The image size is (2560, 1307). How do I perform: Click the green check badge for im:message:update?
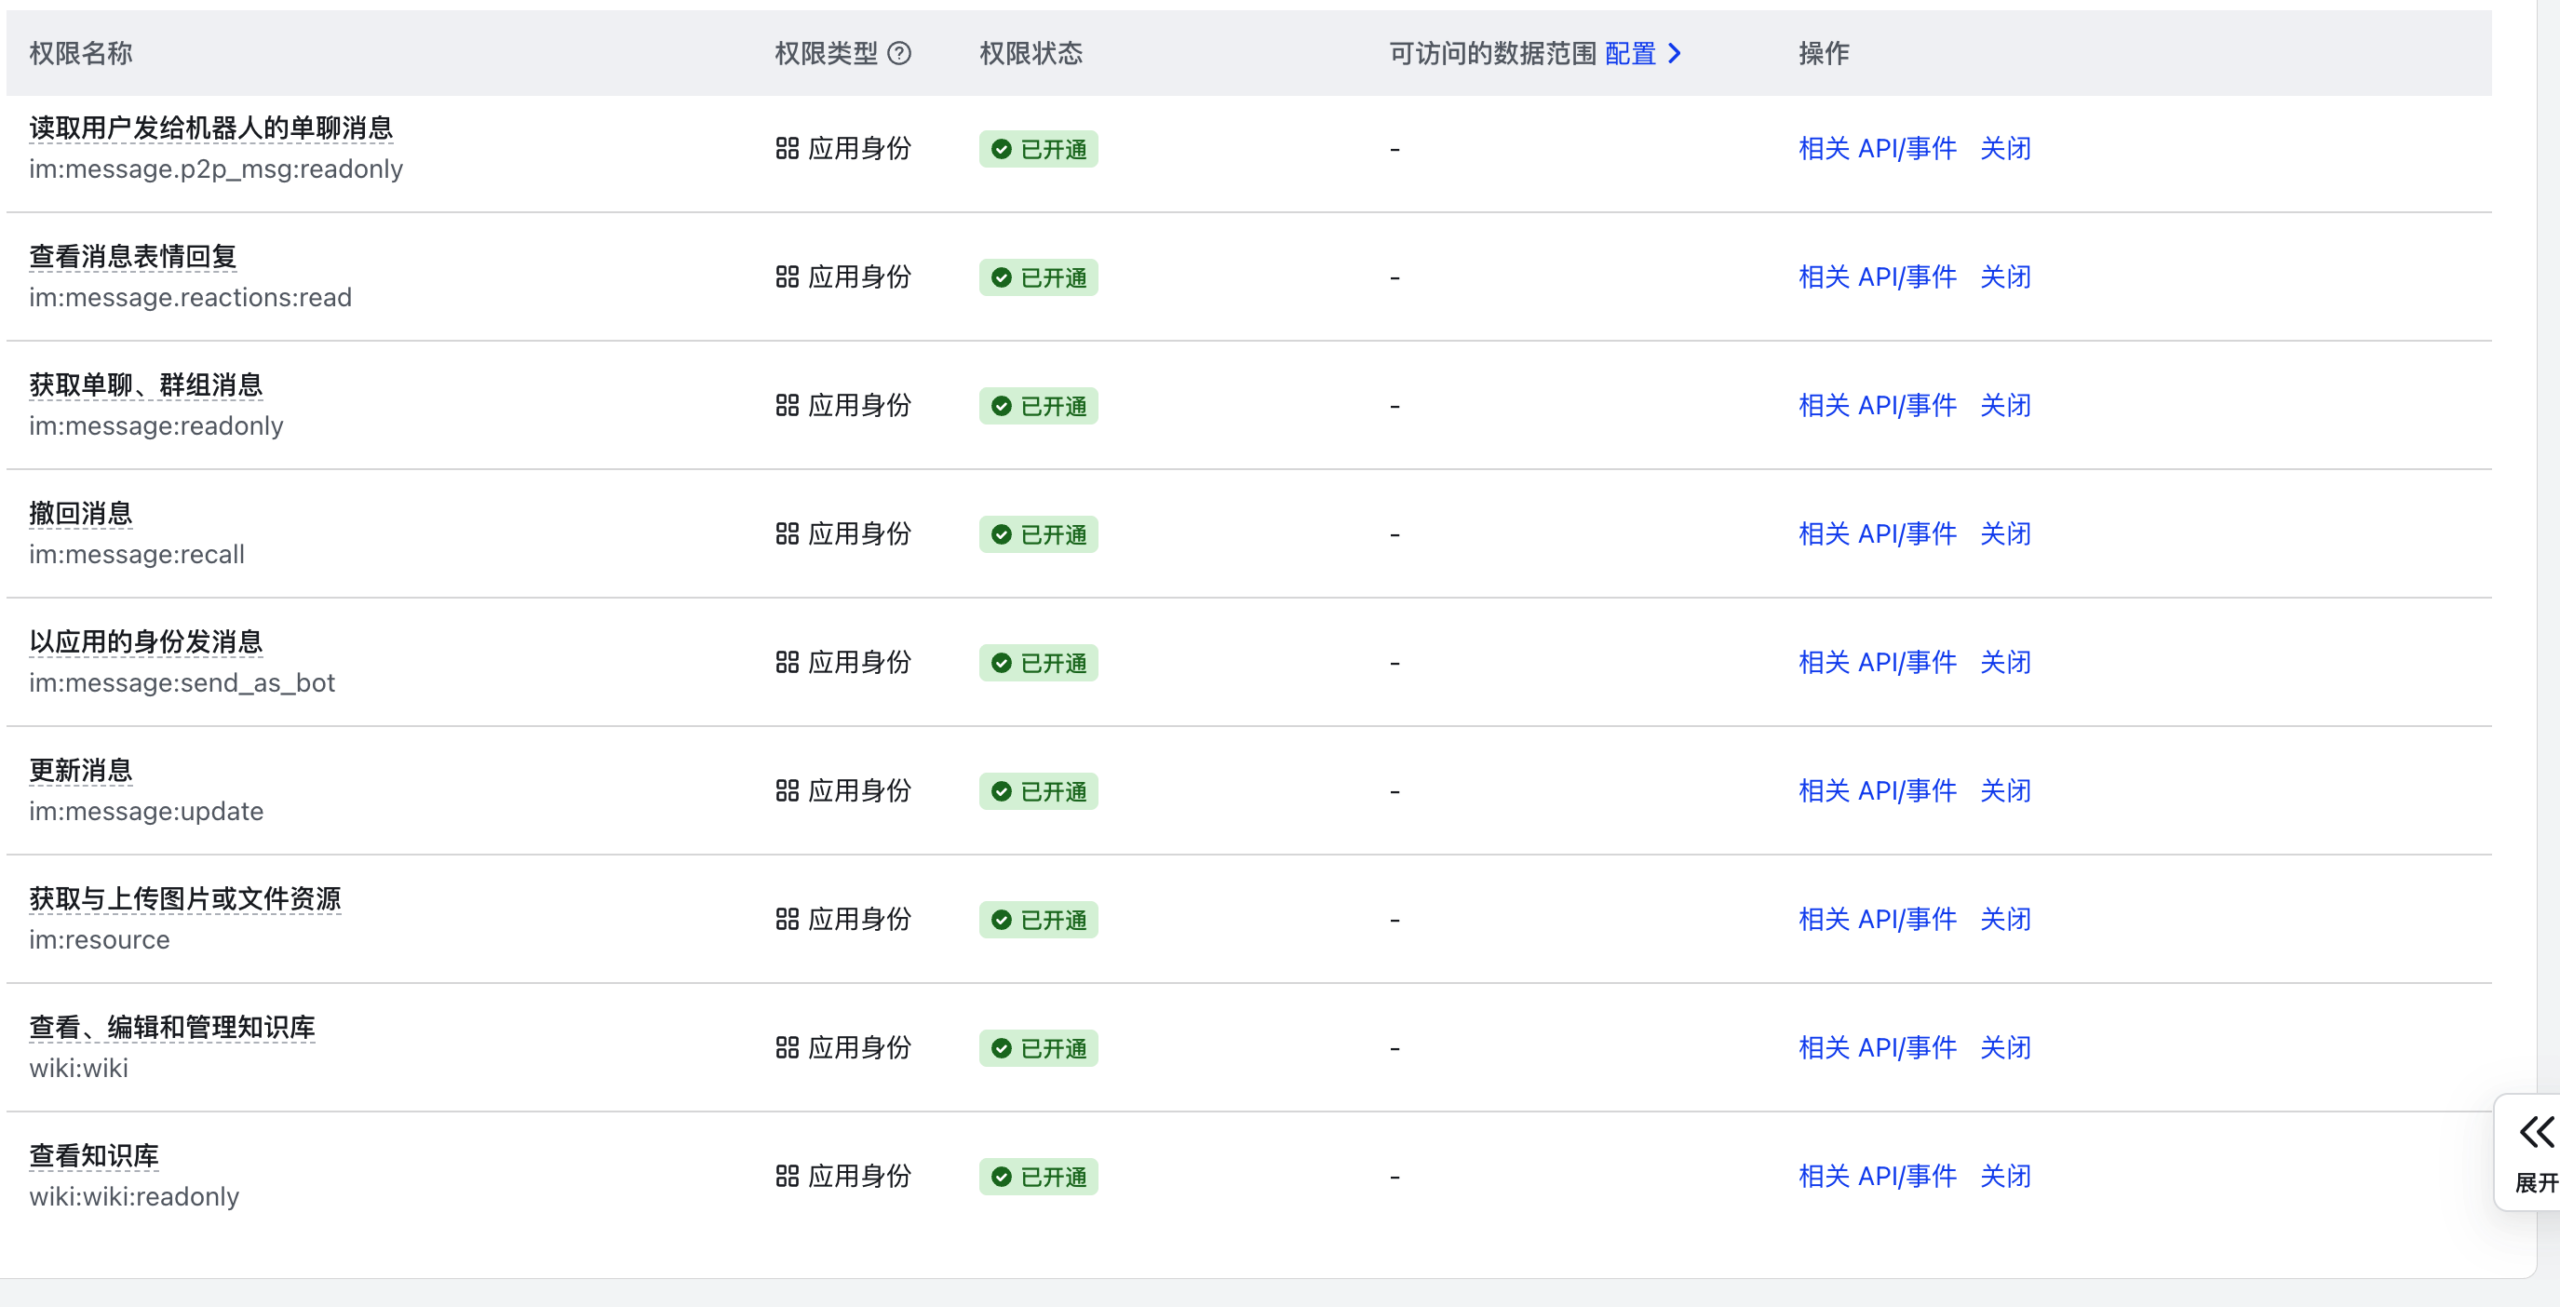(1001, 792)
